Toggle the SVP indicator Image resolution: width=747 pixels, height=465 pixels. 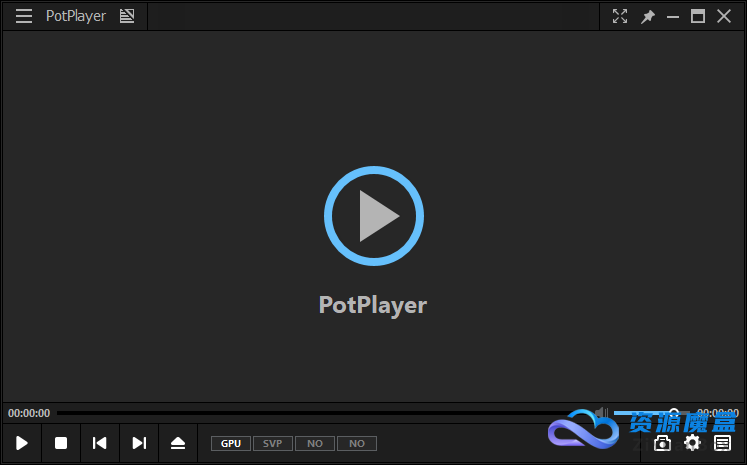click(x=272, y=443)
